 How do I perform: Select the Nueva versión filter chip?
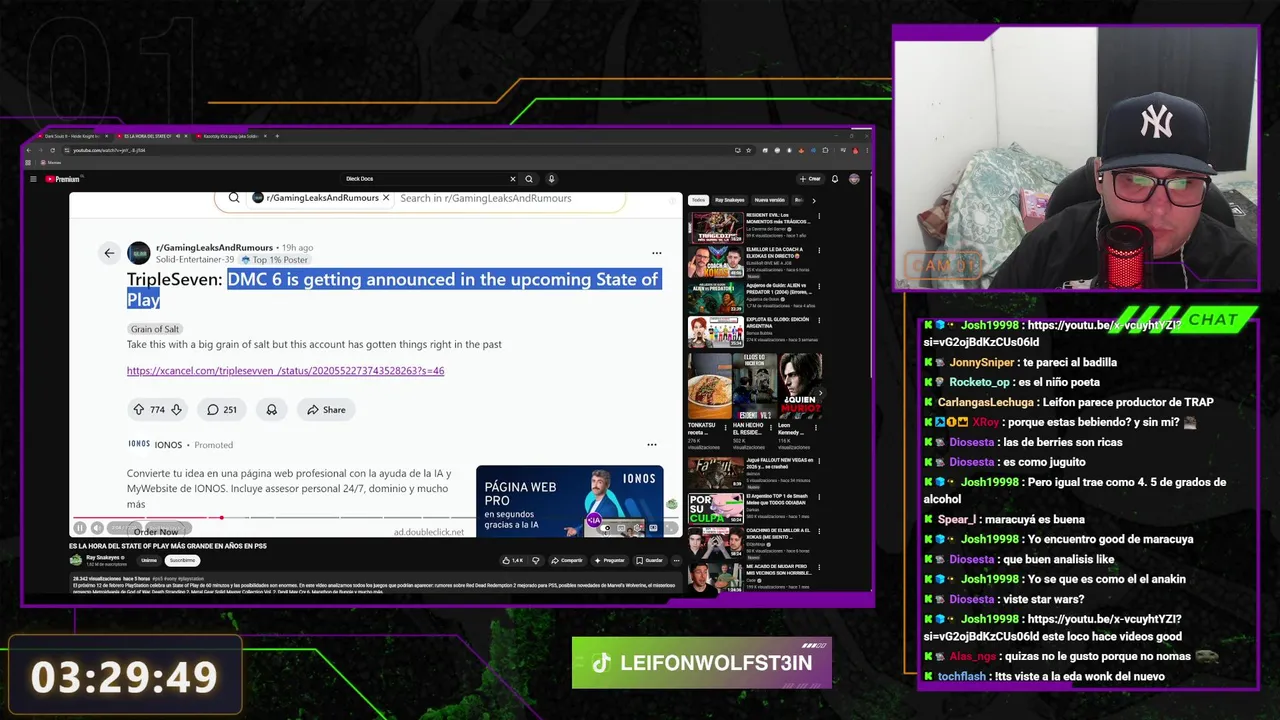[x=769, y=200]
